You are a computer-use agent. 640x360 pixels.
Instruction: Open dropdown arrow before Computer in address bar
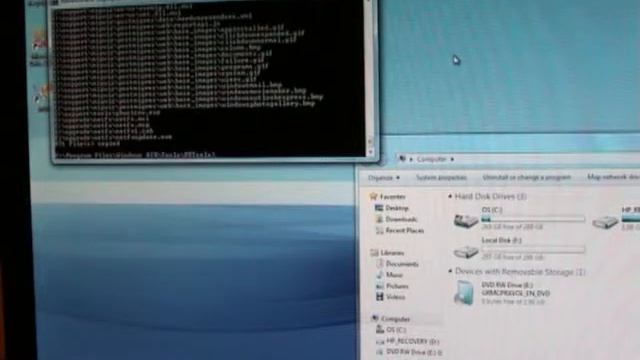[x=411, y=159]
